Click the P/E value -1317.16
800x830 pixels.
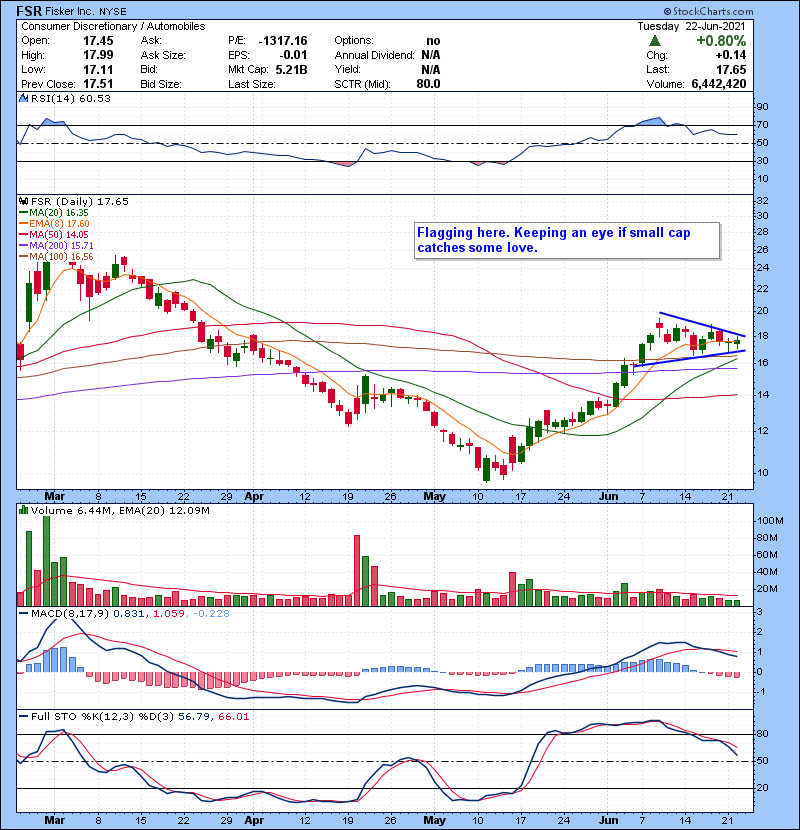click(283, 41)
